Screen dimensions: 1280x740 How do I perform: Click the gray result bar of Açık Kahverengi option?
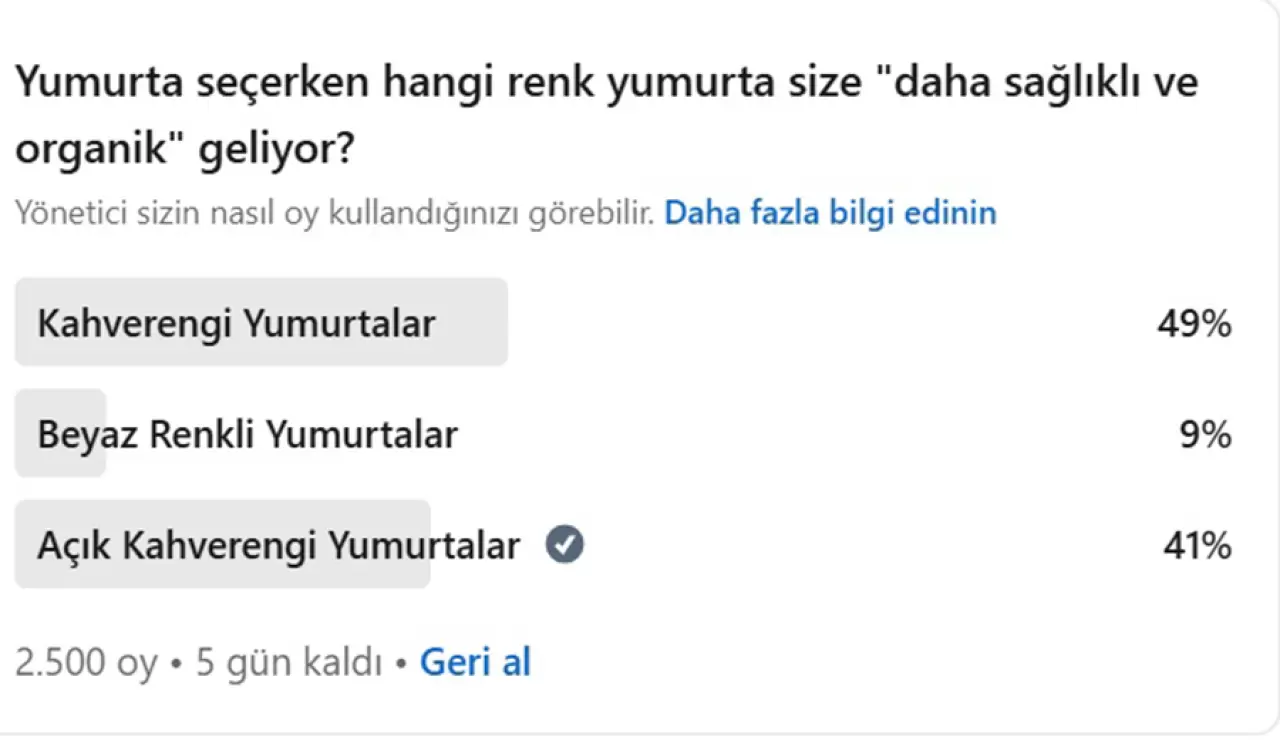[x=222, y=545]
